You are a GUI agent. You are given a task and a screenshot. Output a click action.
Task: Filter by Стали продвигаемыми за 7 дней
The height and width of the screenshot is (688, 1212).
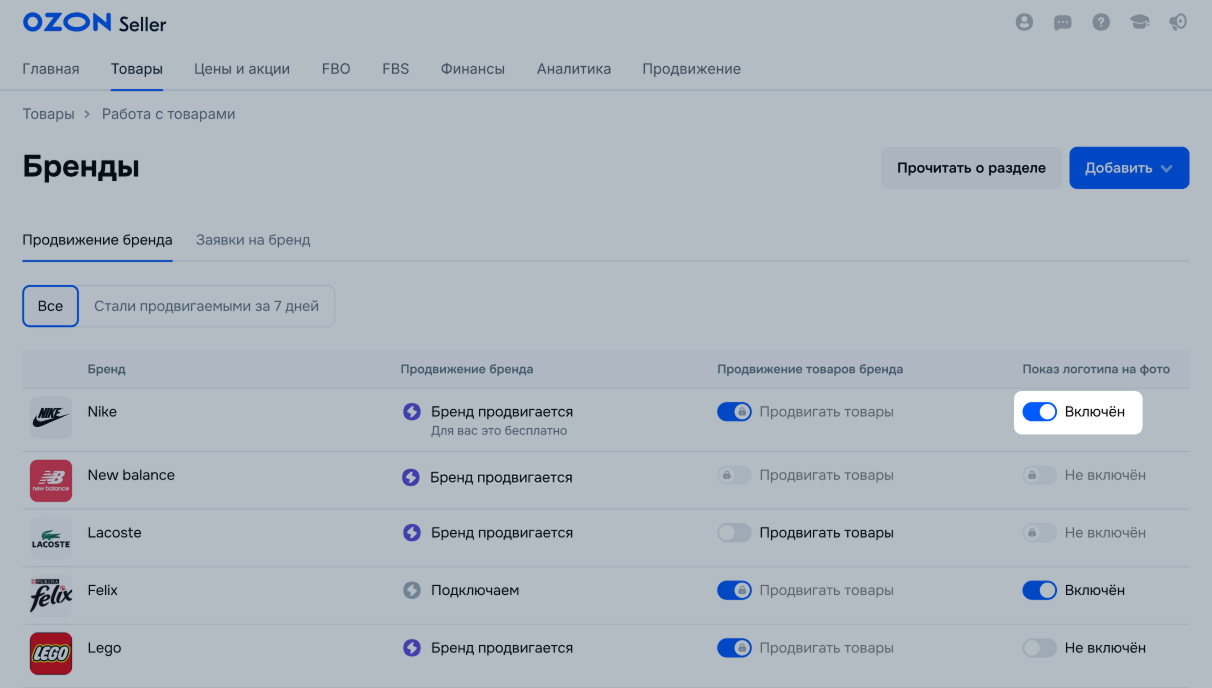[206, 306]
